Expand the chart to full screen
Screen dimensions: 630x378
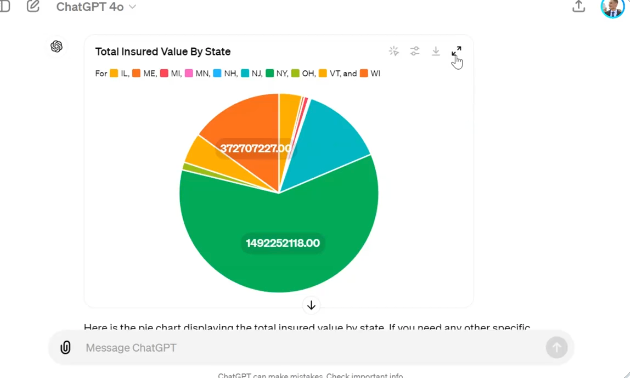456,51
